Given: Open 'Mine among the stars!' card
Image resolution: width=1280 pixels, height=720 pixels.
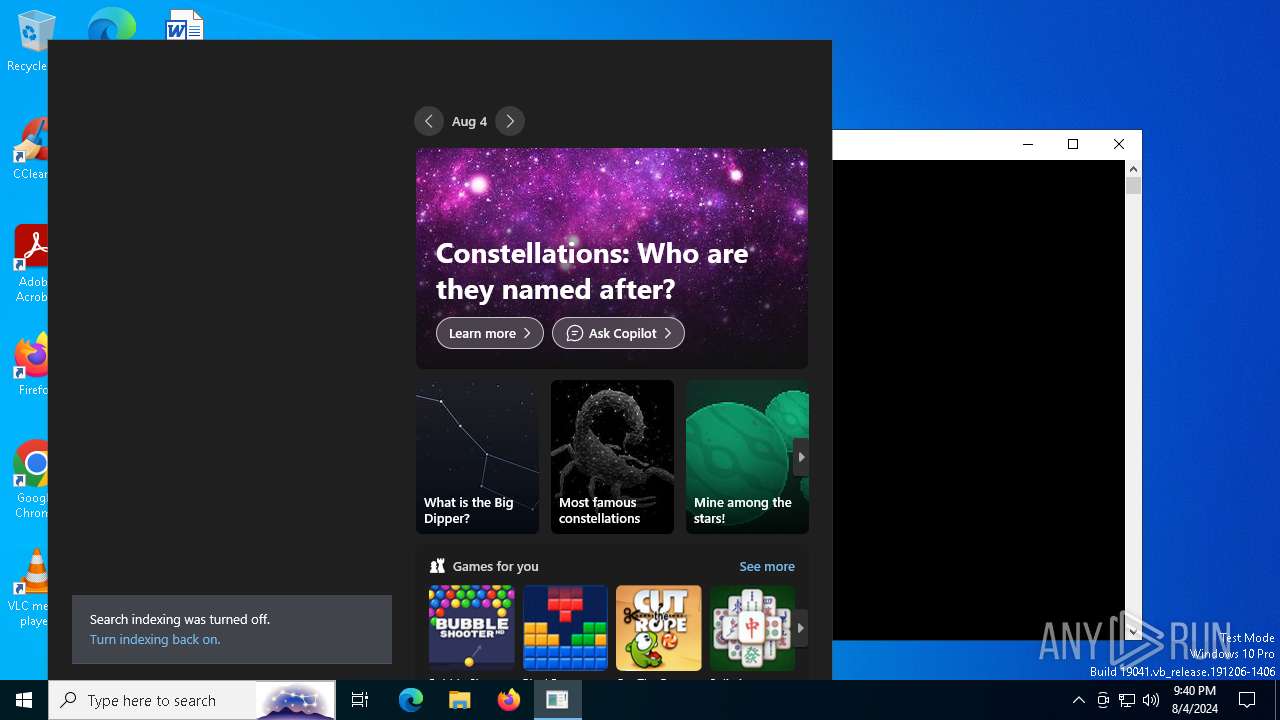Looking at the screenshot, I should tap(747, 456).
